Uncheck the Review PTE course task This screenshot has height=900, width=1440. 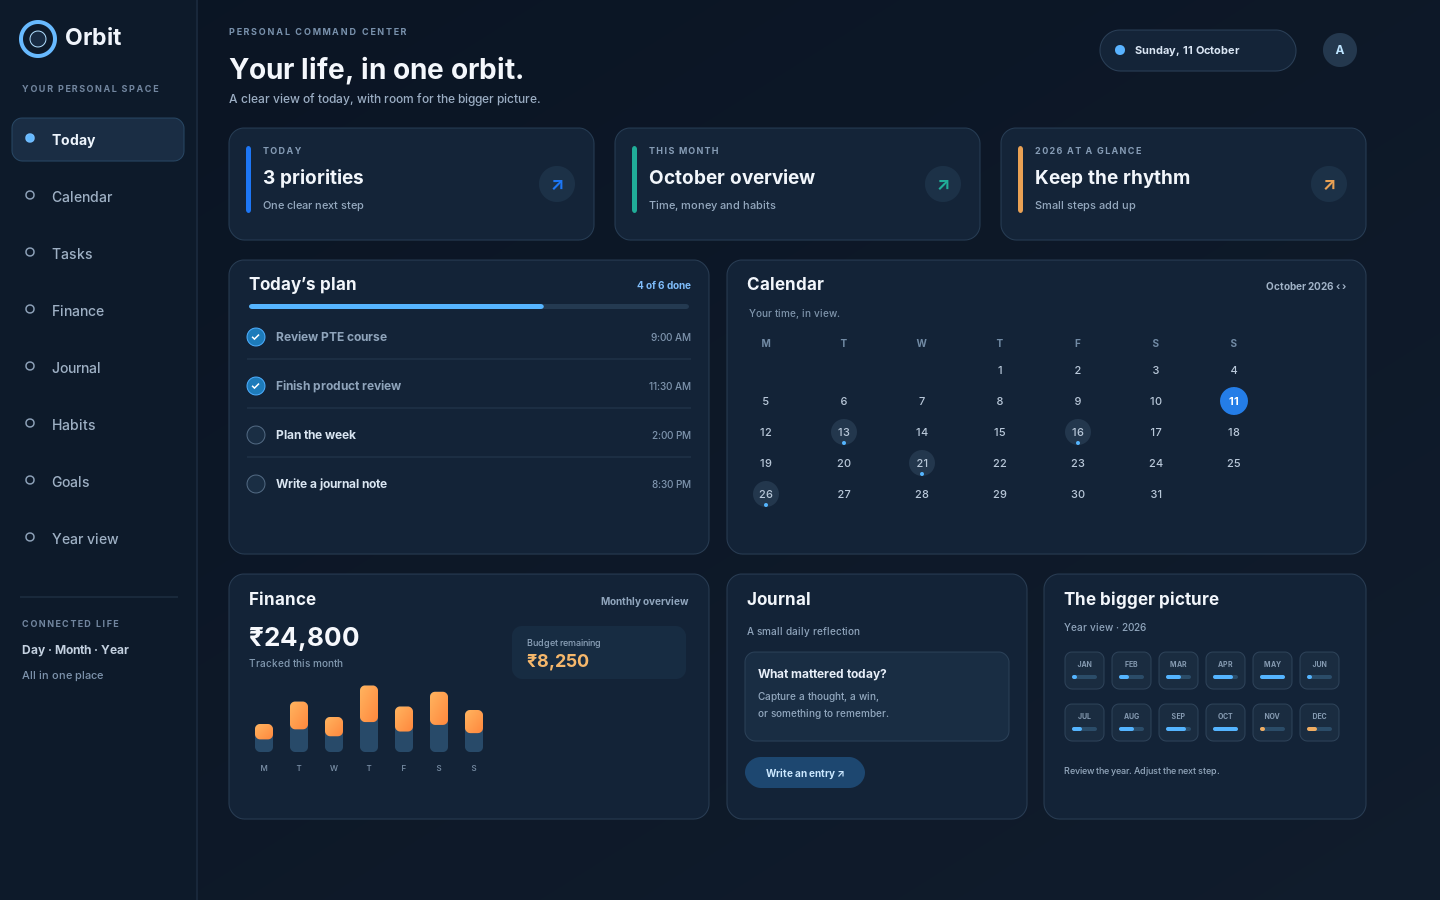(256, 337)
